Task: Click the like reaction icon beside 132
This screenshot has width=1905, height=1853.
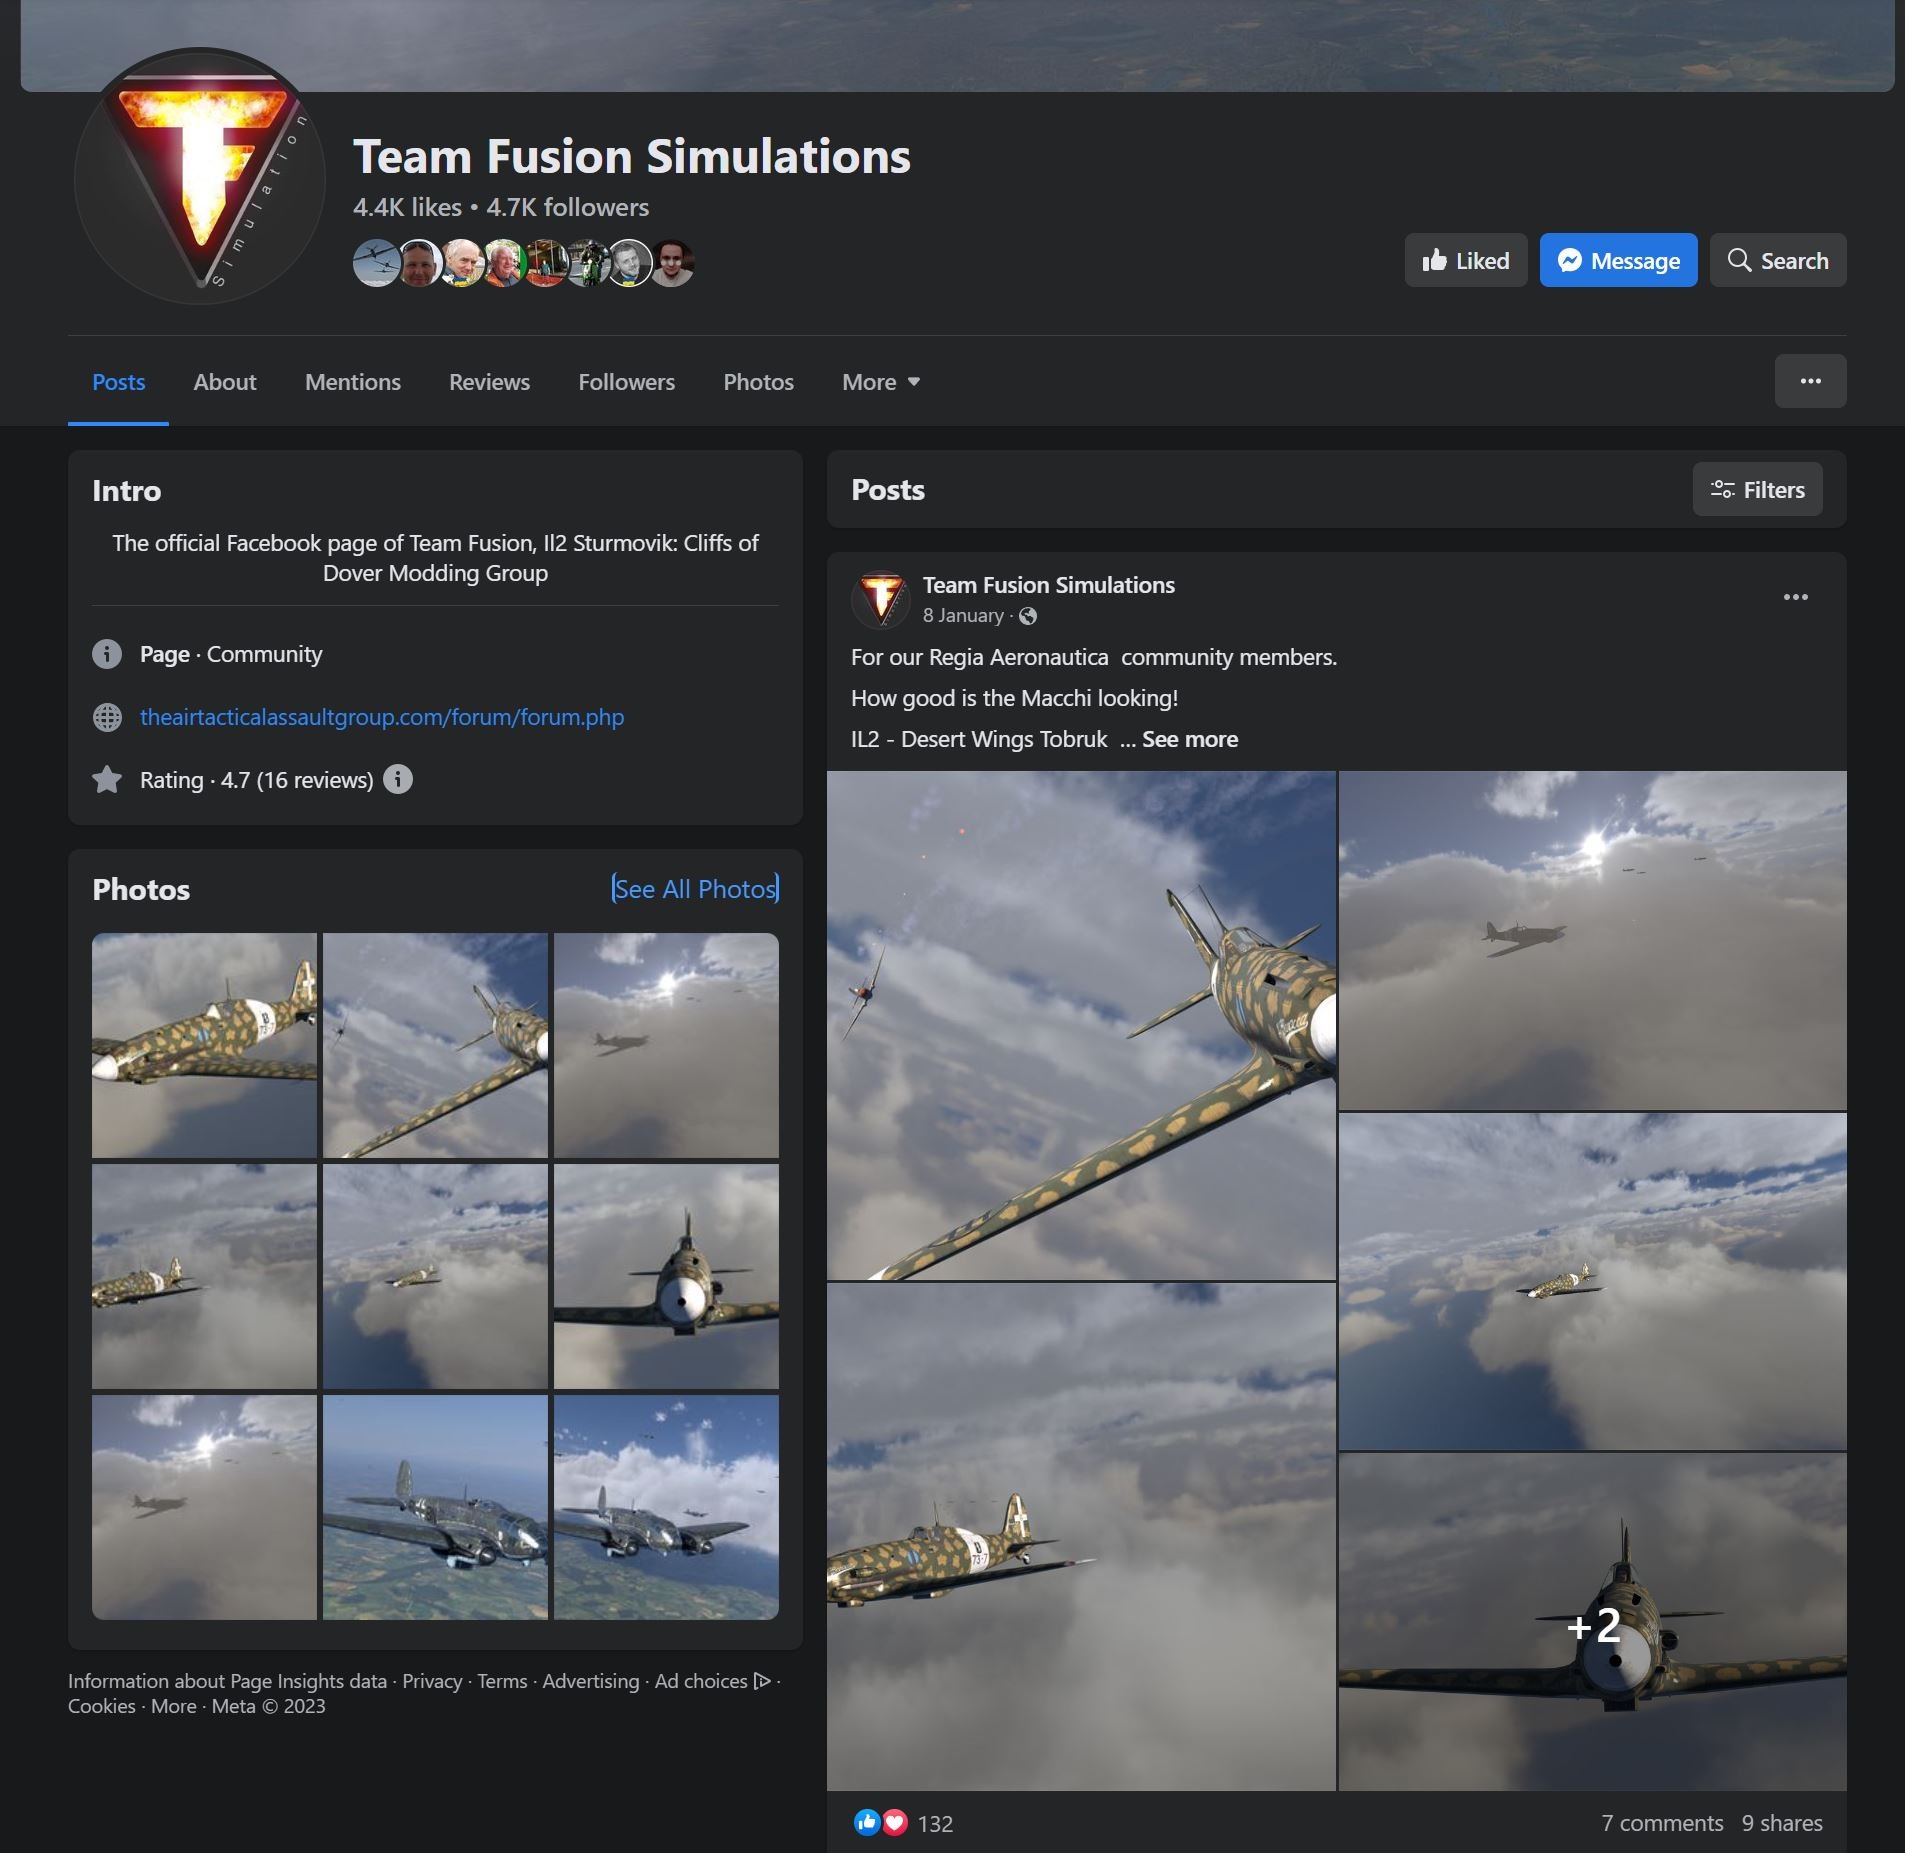Action: point(866,1822)
